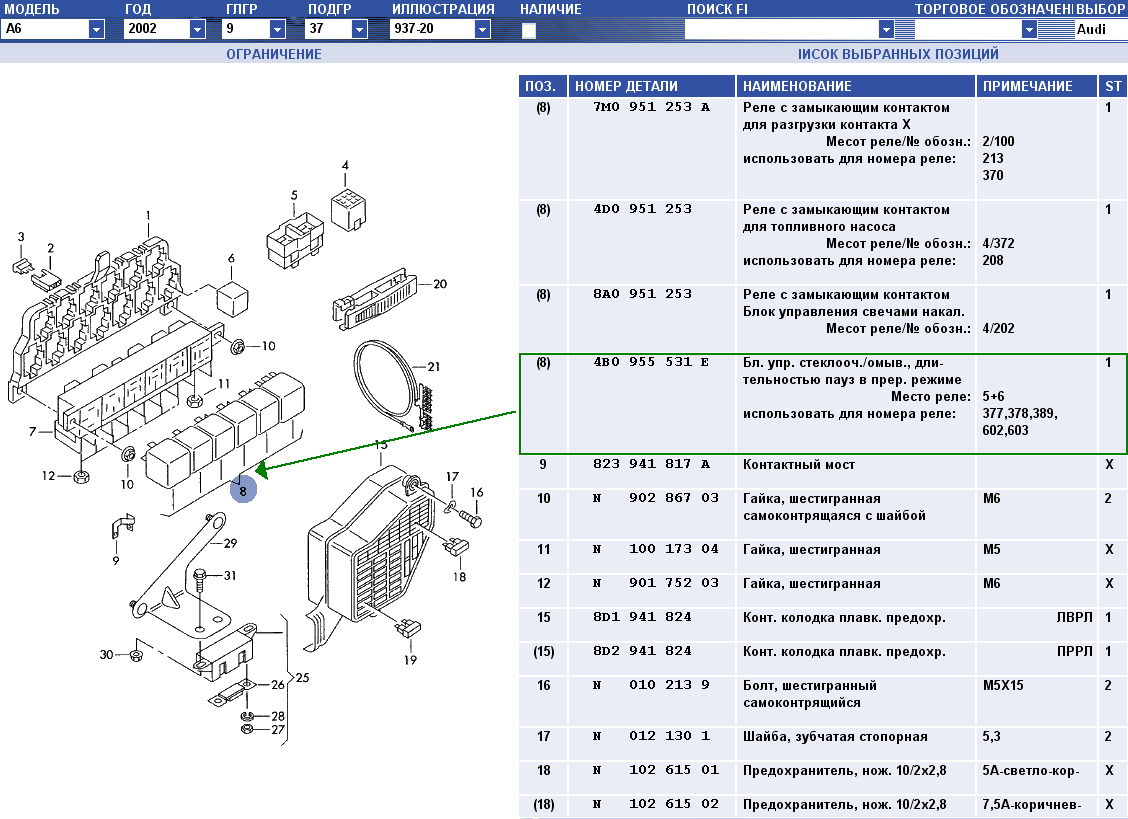The height and width of the screenshot is (819, 1128).
Task: Click the Audi brand field
Action: click(1100, 30)
